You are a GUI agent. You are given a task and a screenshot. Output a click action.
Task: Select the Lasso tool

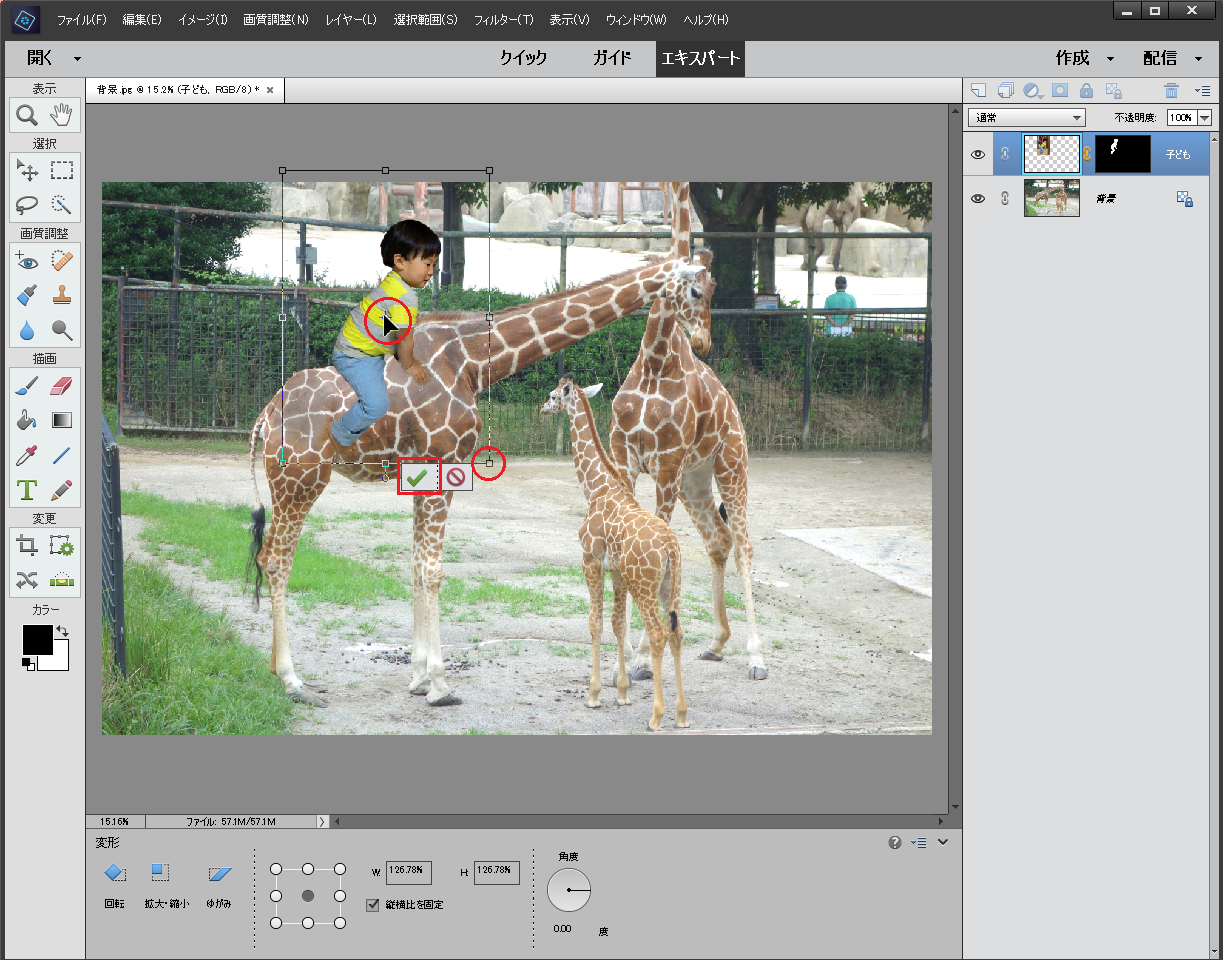[x=27, y=205]
